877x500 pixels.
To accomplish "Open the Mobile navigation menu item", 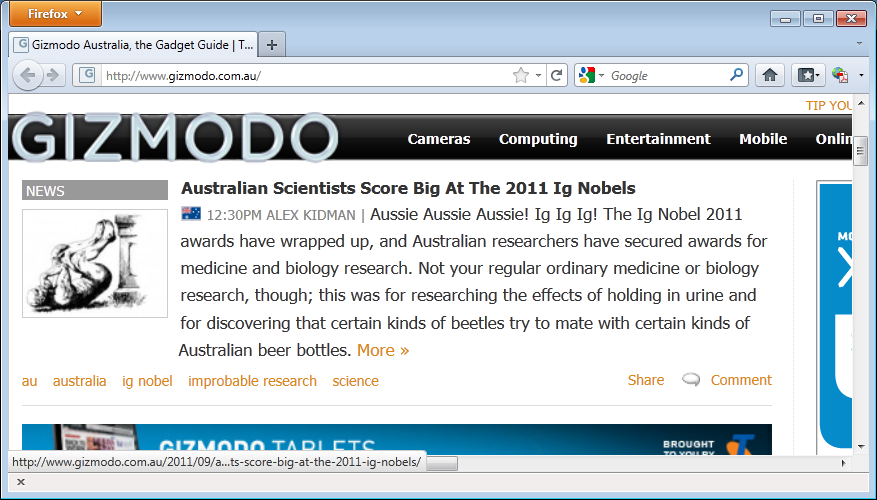I will (x=763, y=139).
